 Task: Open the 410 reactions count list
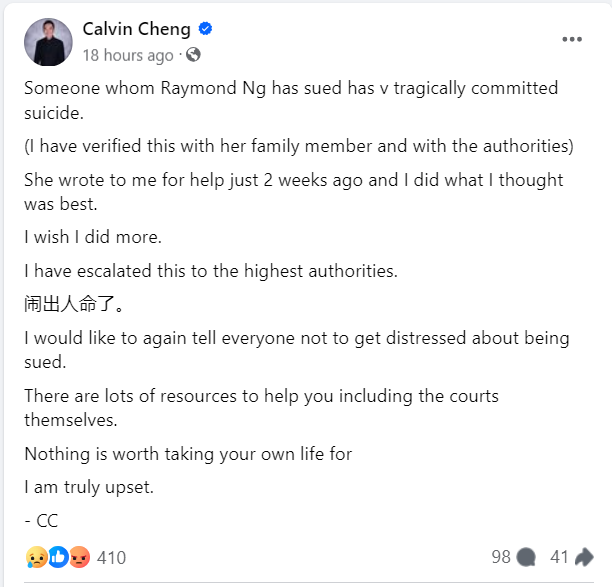tap(112, 557)
